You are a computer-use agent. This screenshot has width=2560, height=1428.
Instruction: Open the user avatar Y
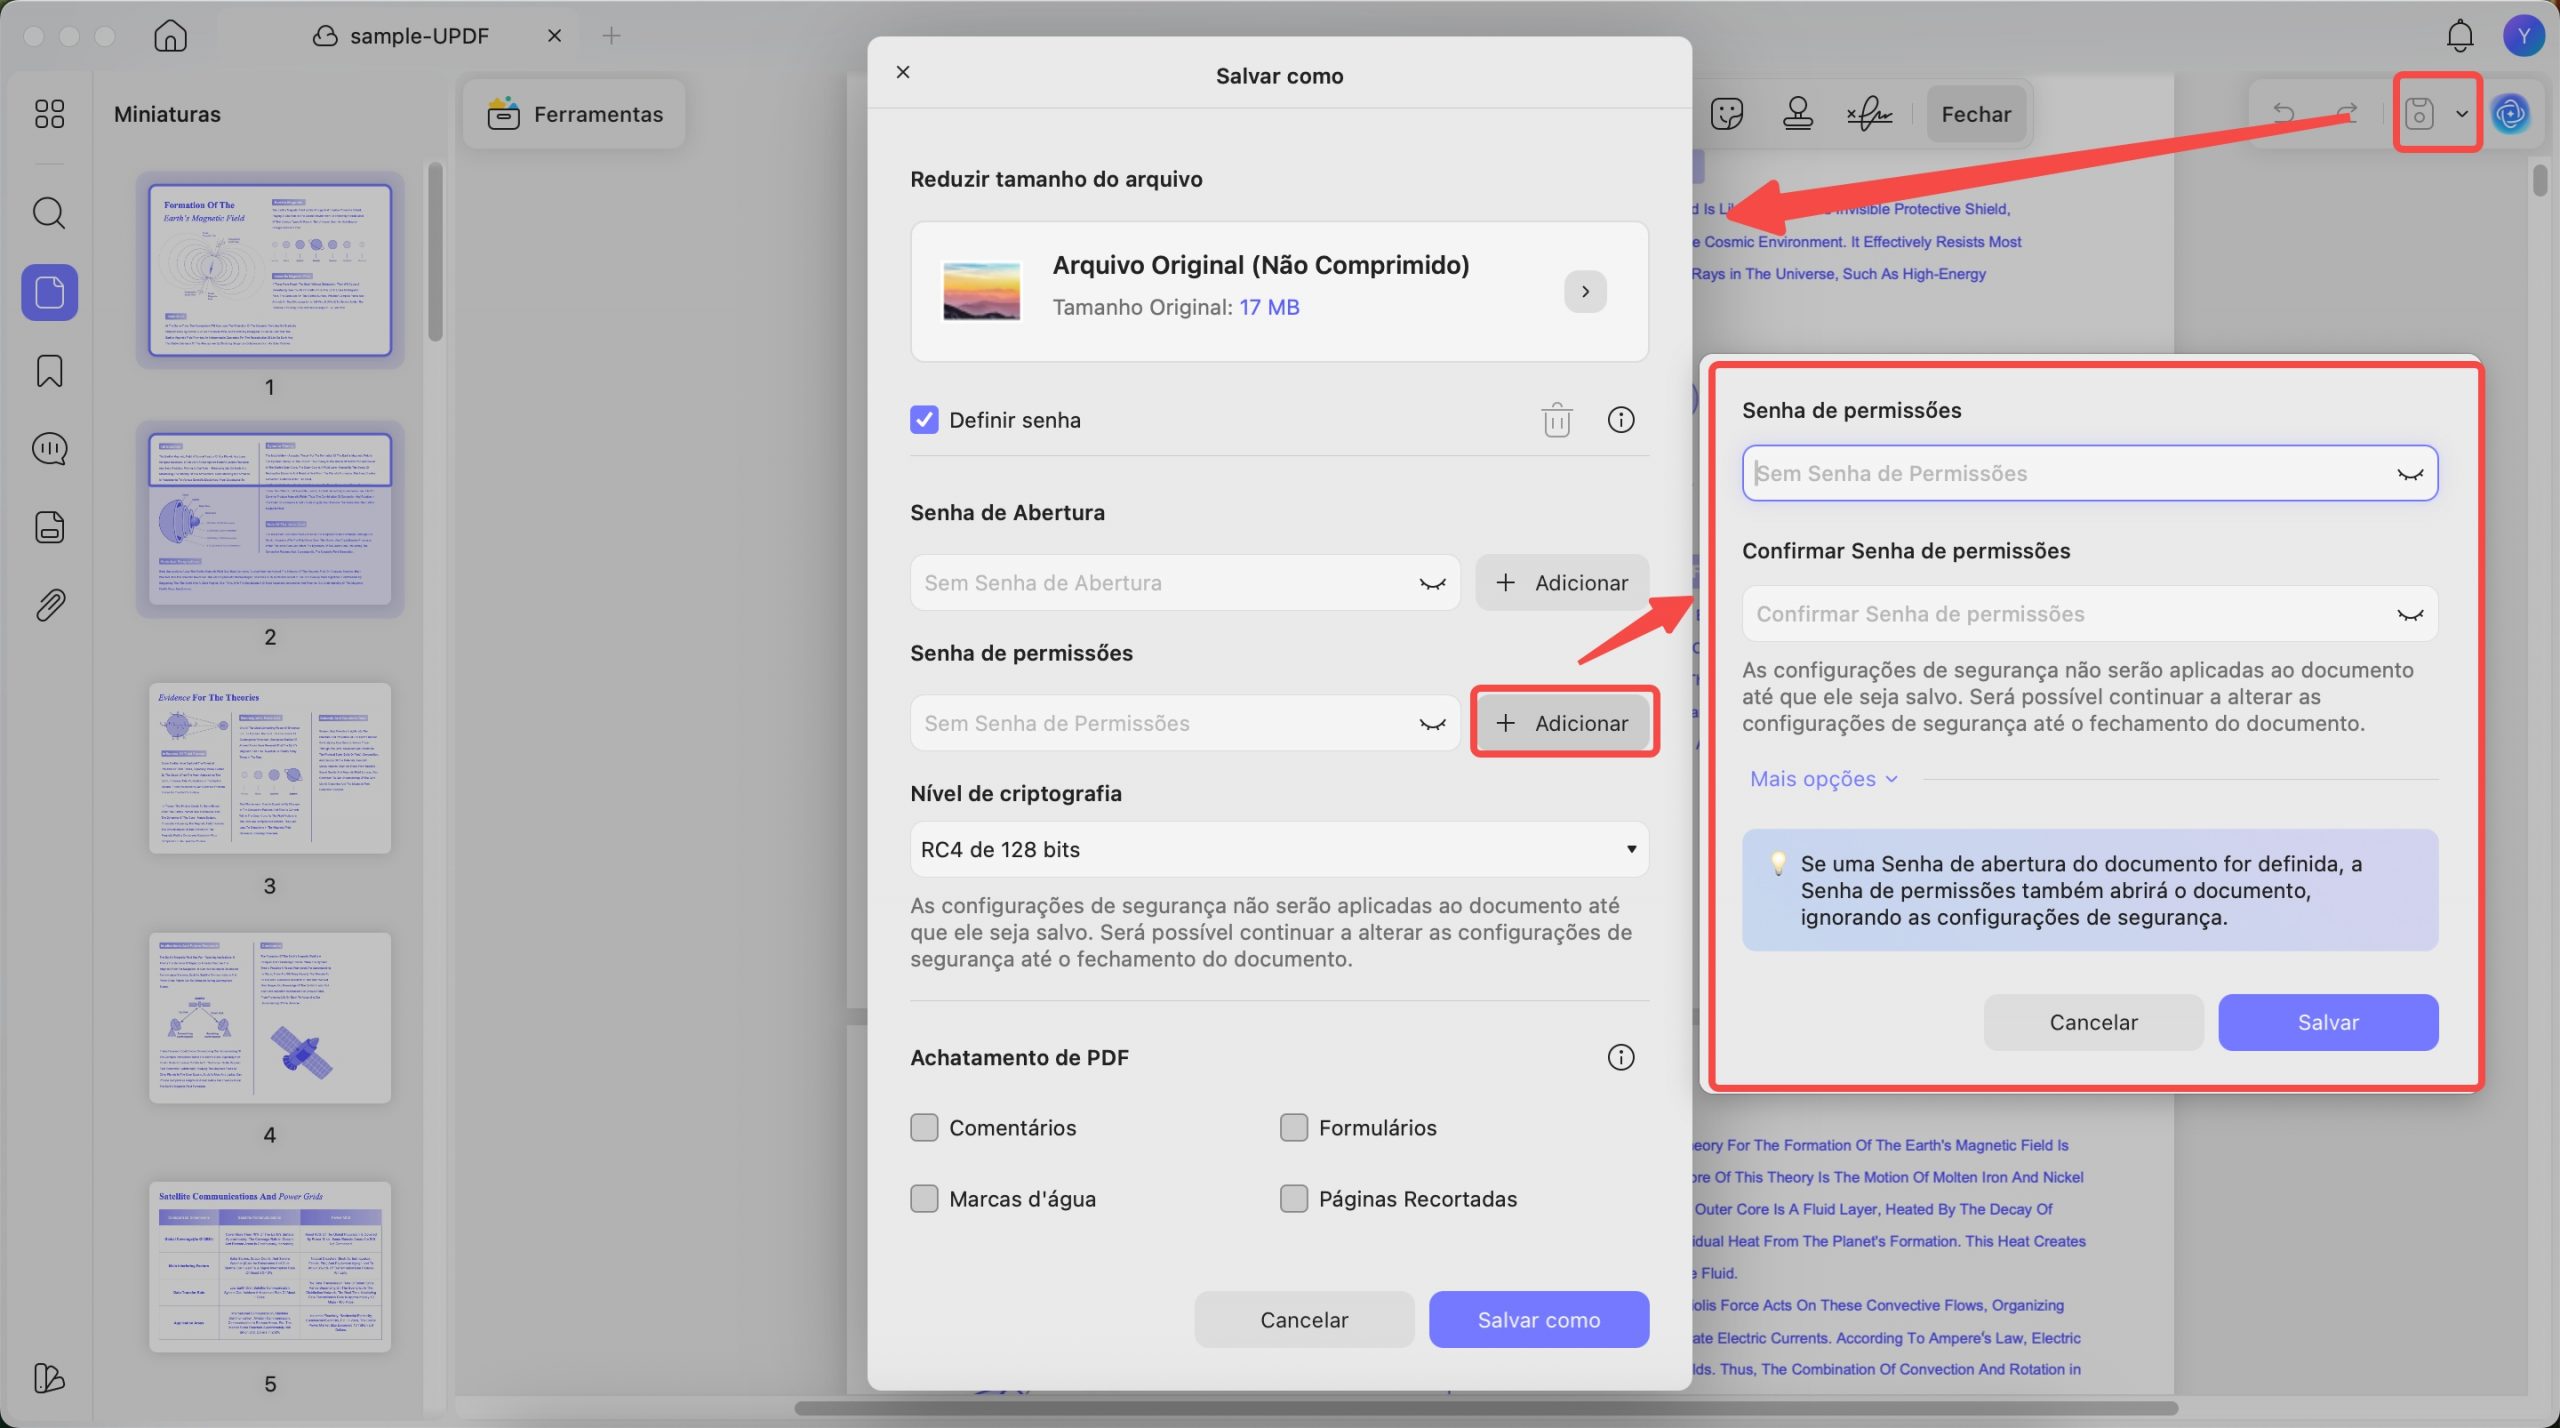tap(2523, 36)
